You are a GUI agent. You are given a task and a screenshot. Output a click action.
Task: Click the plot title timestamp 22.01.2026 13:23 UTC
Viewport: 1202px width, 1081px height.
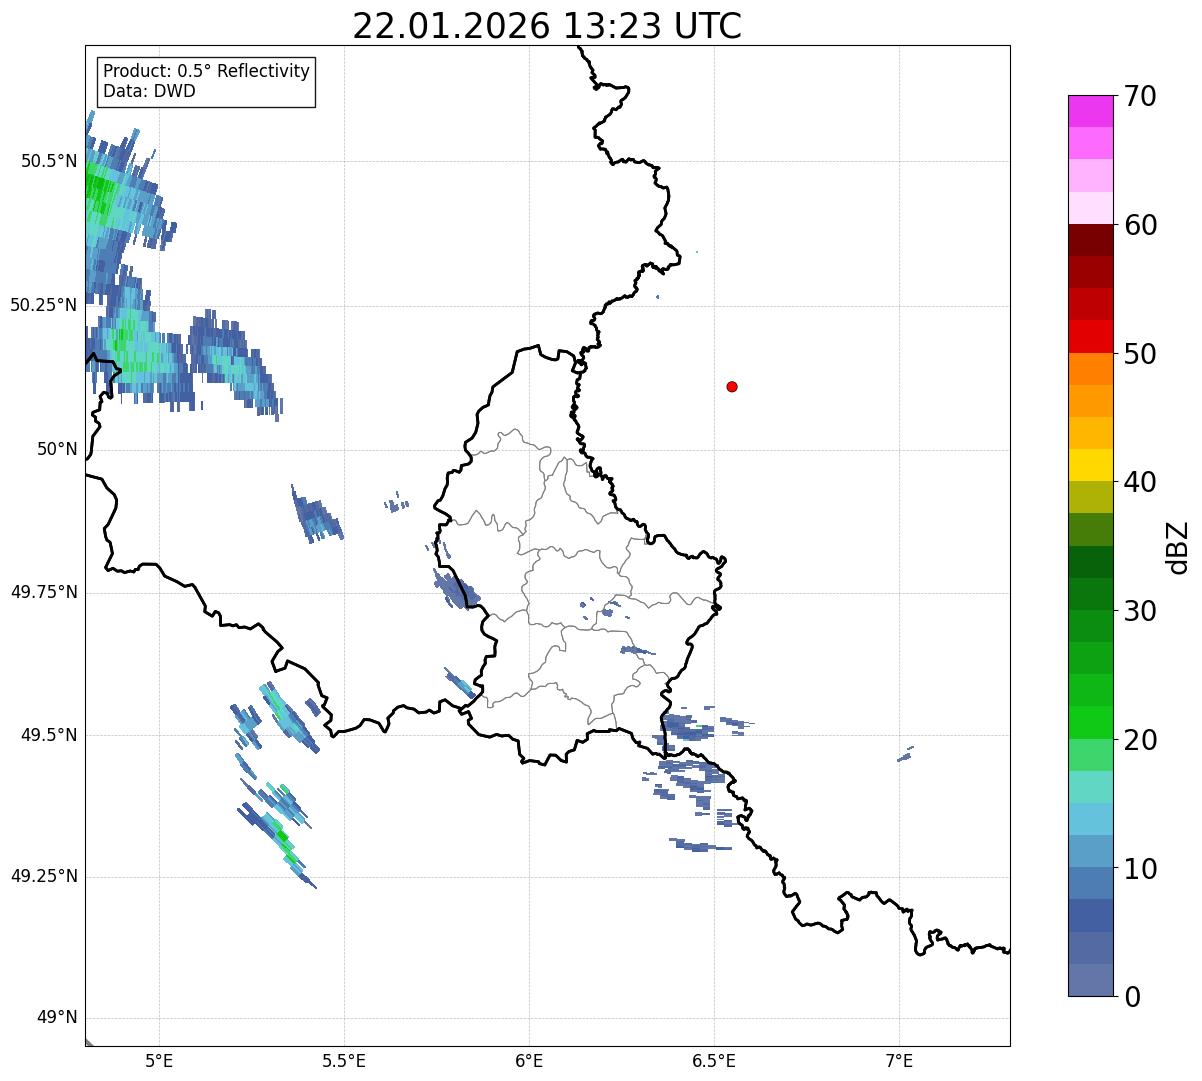(x=547, y=26)
